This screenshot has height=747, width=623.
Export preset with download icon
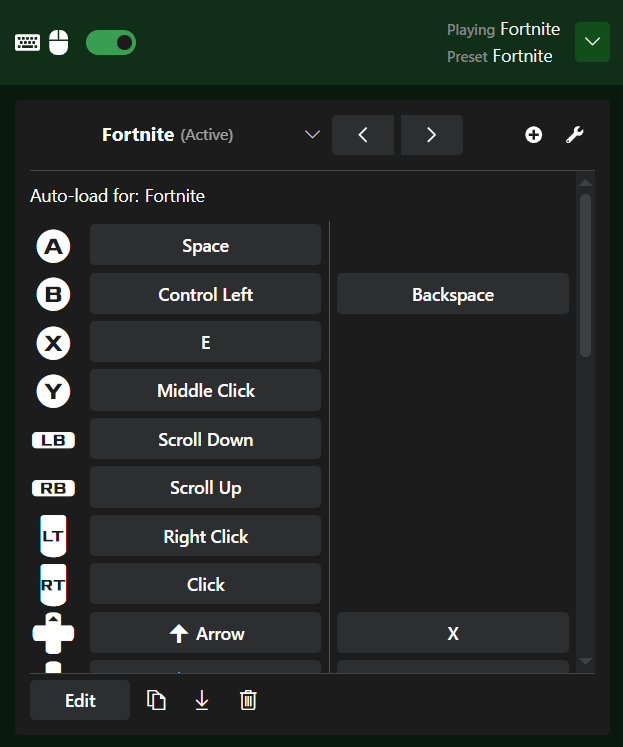[202, 700]
